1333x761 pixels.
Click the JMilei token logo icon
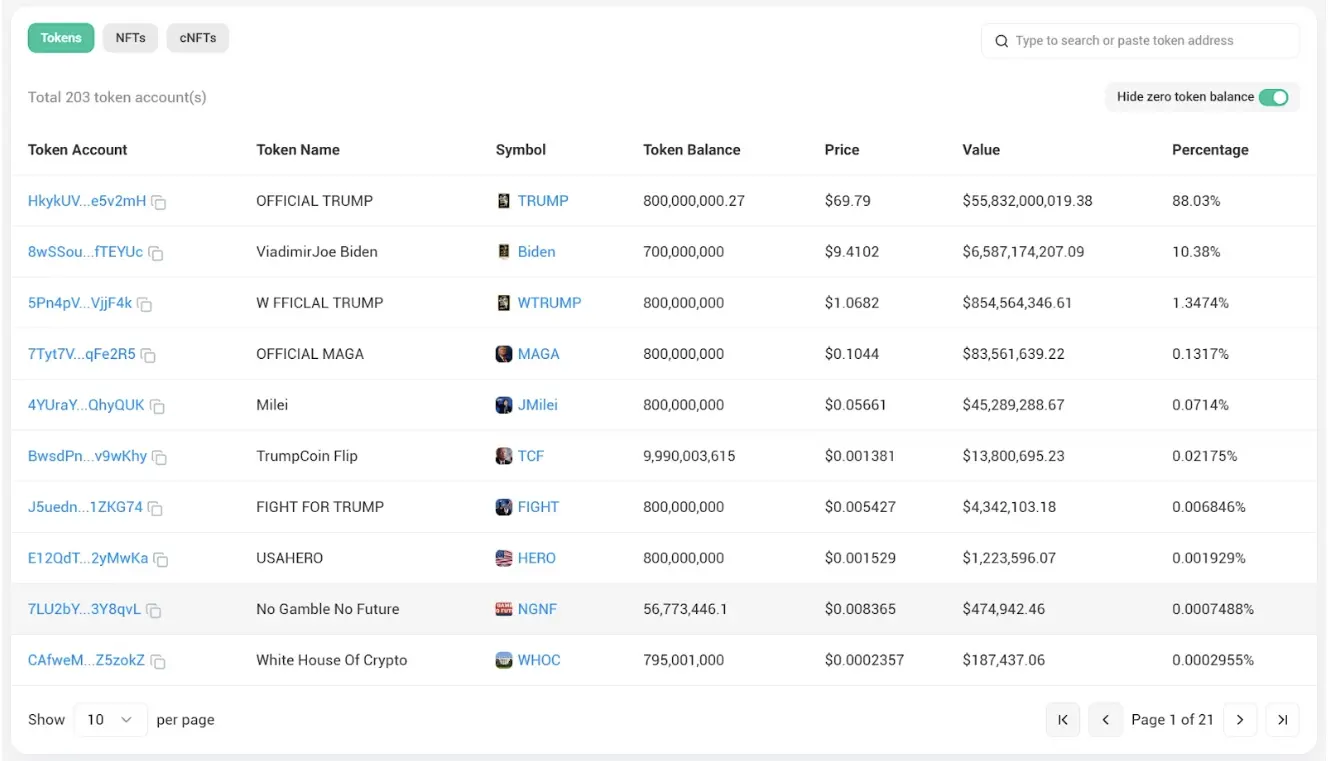pos(504,405)
